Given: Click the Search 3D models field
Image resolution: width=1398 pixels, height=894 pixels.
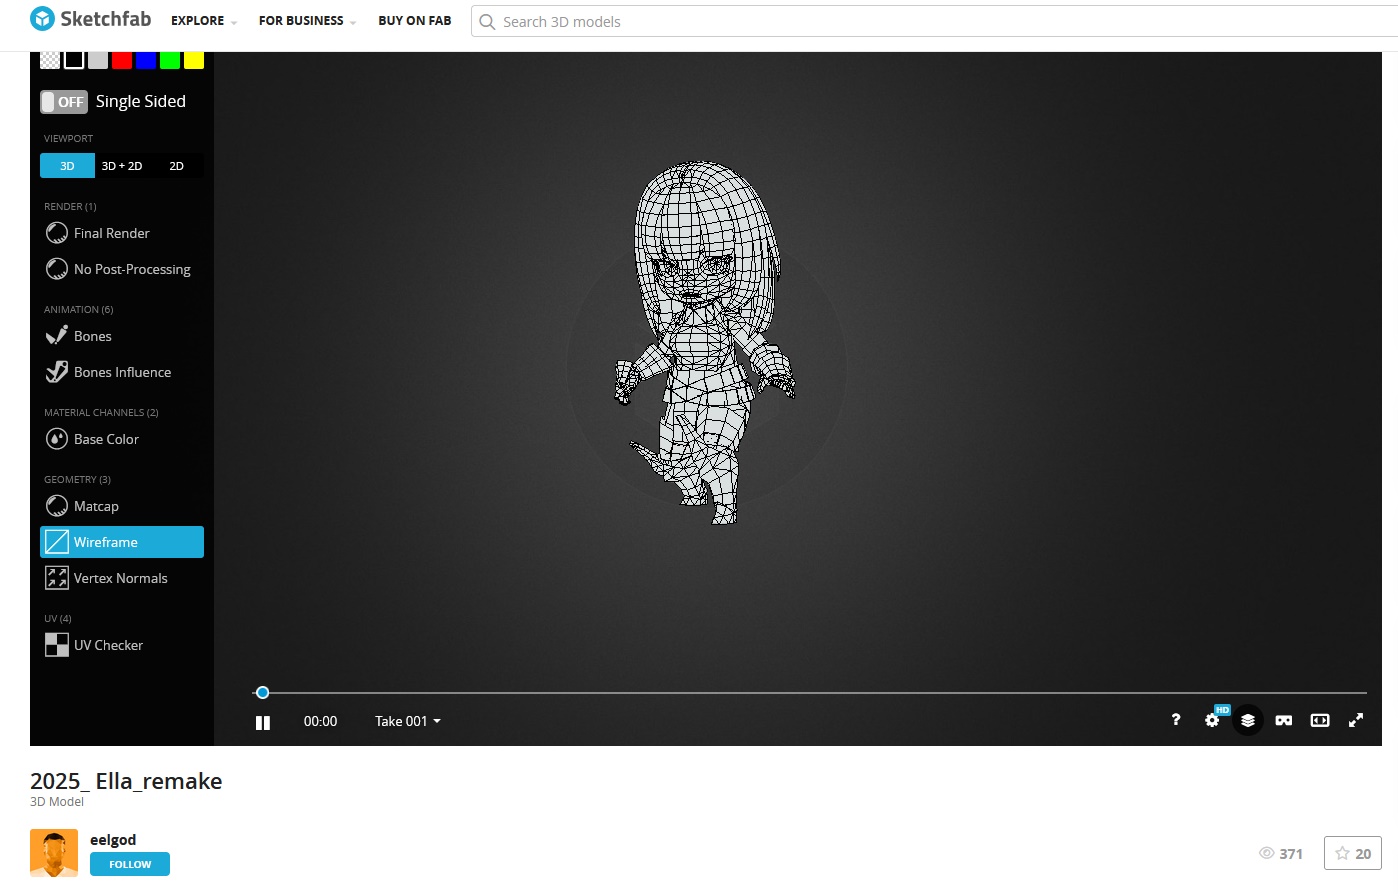Looking at the screenshot, I should pyautogui.click(x=934, y=21).
